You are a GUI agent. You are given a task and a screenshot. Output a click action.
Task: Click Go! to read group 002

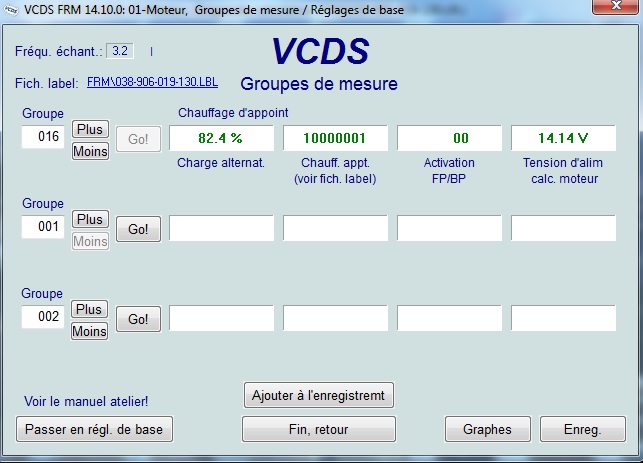click(x=138, y=319)
